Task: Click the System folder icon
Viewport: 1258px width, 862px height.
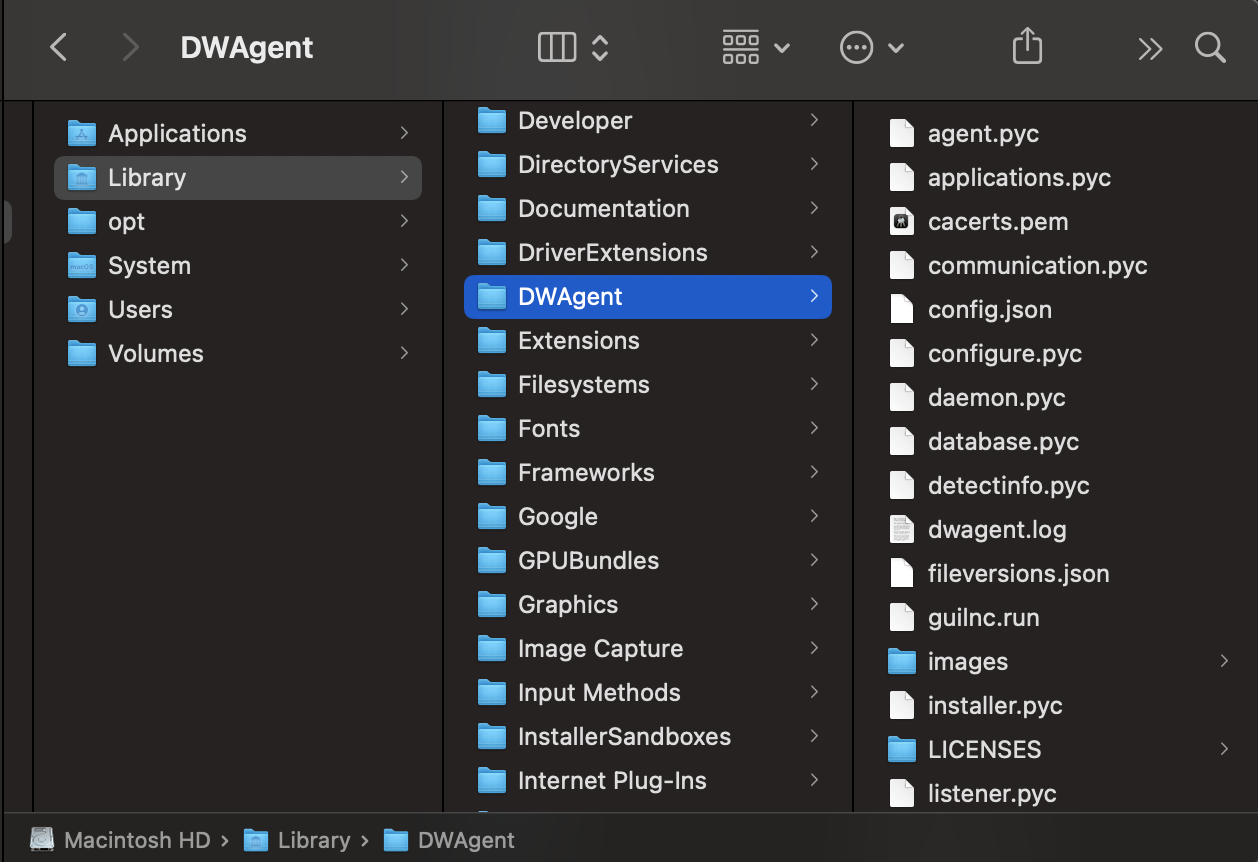Action: click(x=81, y=265)
